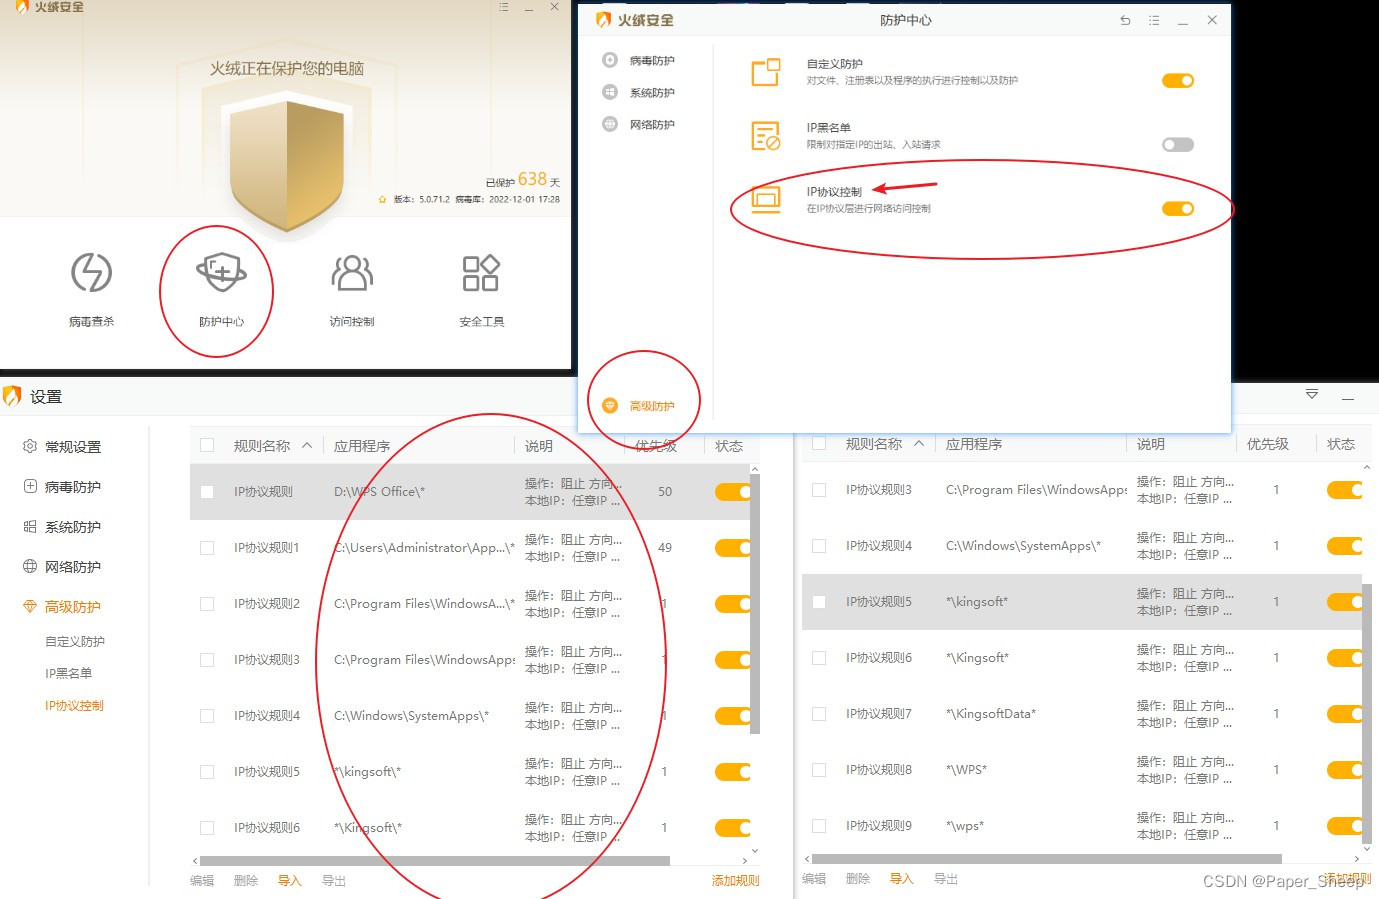Click 病毒防护 plus icon in settings sidebar
The height and width of the screenshot is (899, 1379).
30,486
